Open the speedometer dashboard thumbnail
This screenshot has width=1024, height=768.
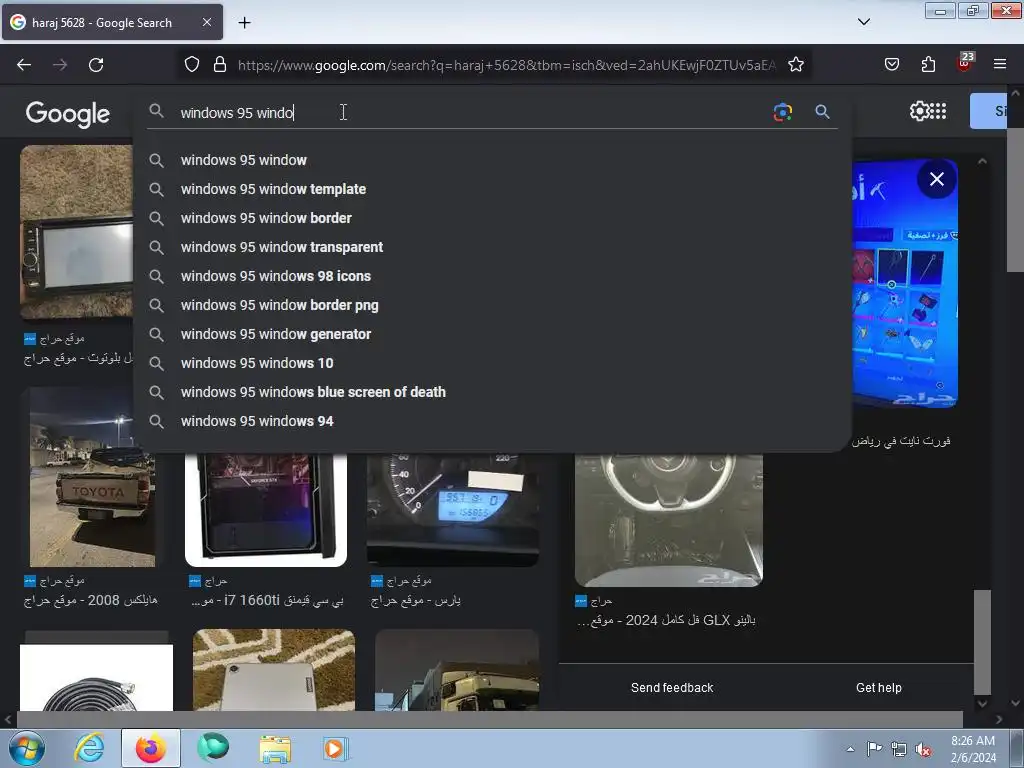[x=453, y=509]
